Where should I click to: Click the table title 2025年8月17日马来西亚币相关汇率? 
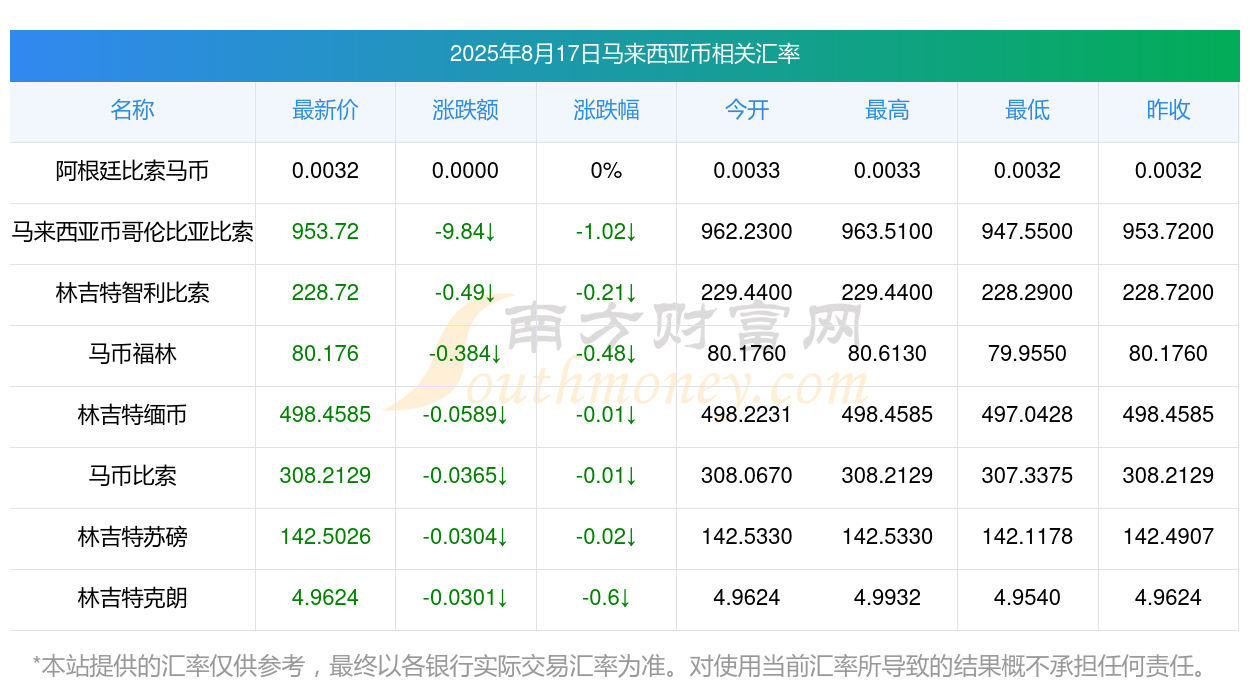point(624,54)
